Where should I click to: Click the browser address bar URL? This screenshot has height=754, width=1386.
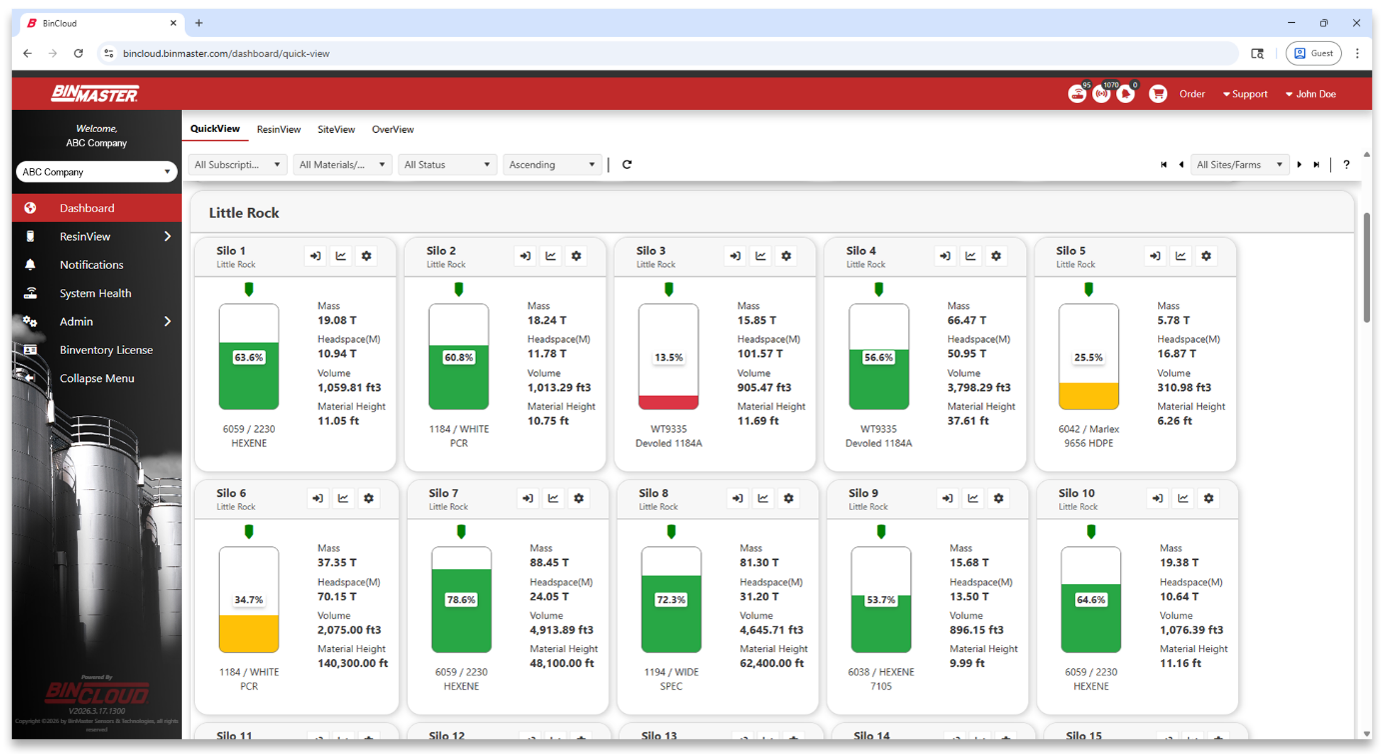click(x=226, y=53)
